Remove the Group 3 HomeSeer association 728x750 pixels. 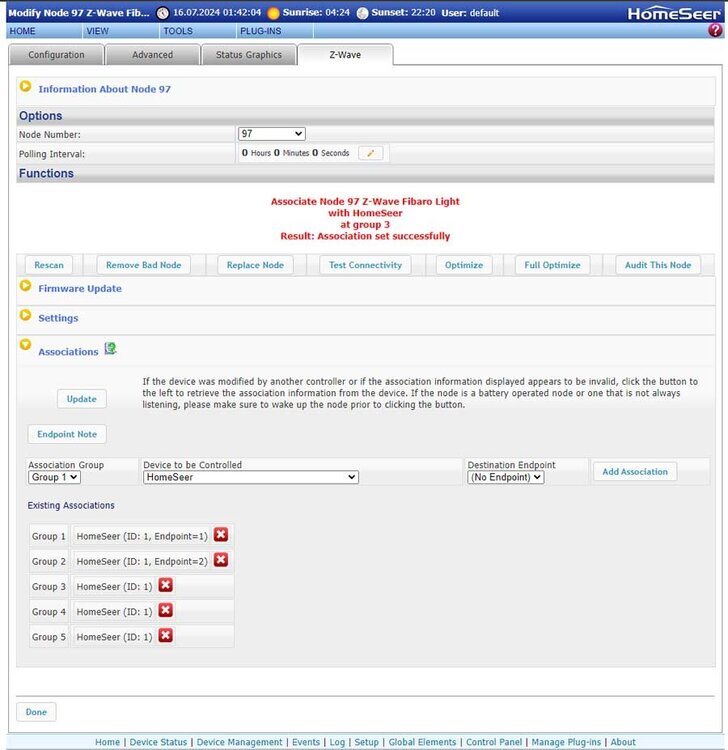coord(166,585)
